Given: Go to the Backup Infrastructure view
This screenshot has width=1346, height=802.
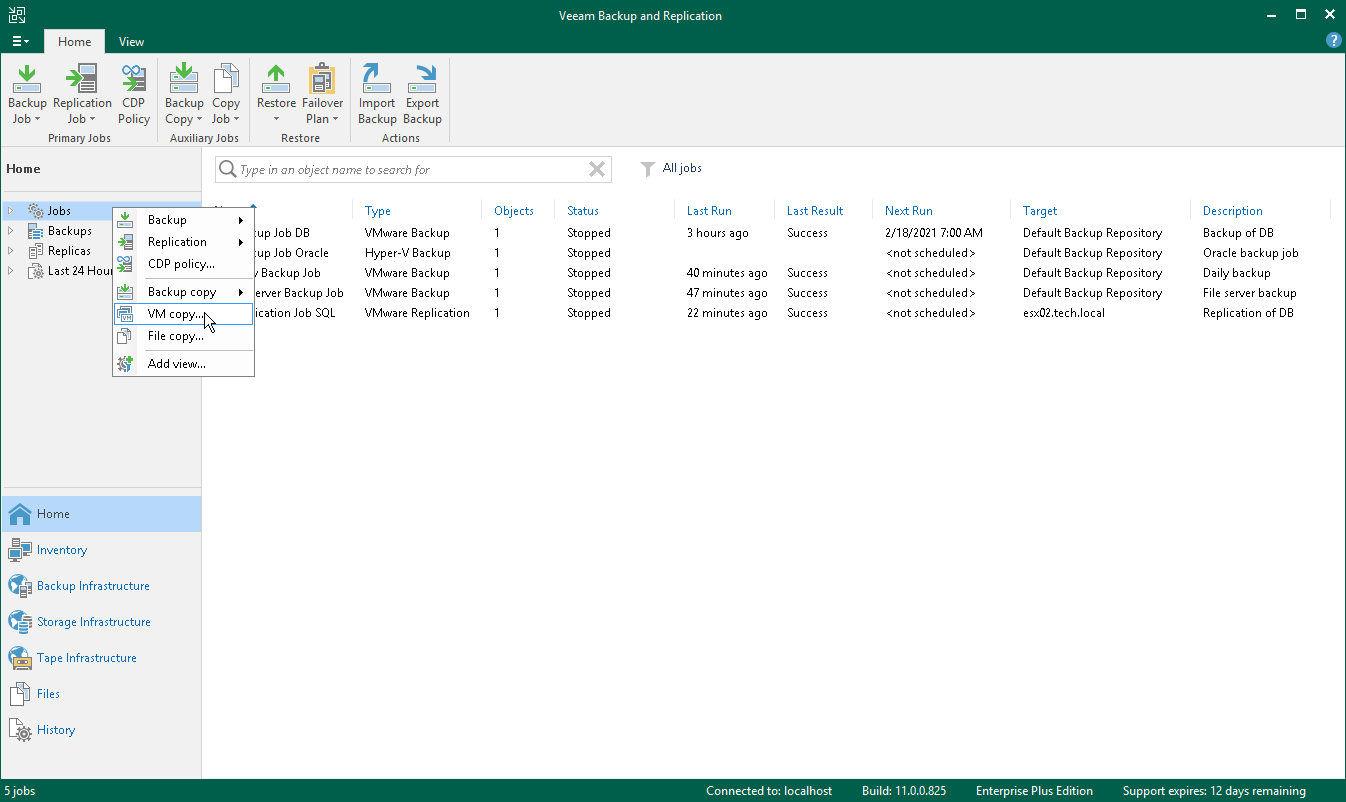Looking at the screenshot, I should pyautogui.click(x=93, y=586).
